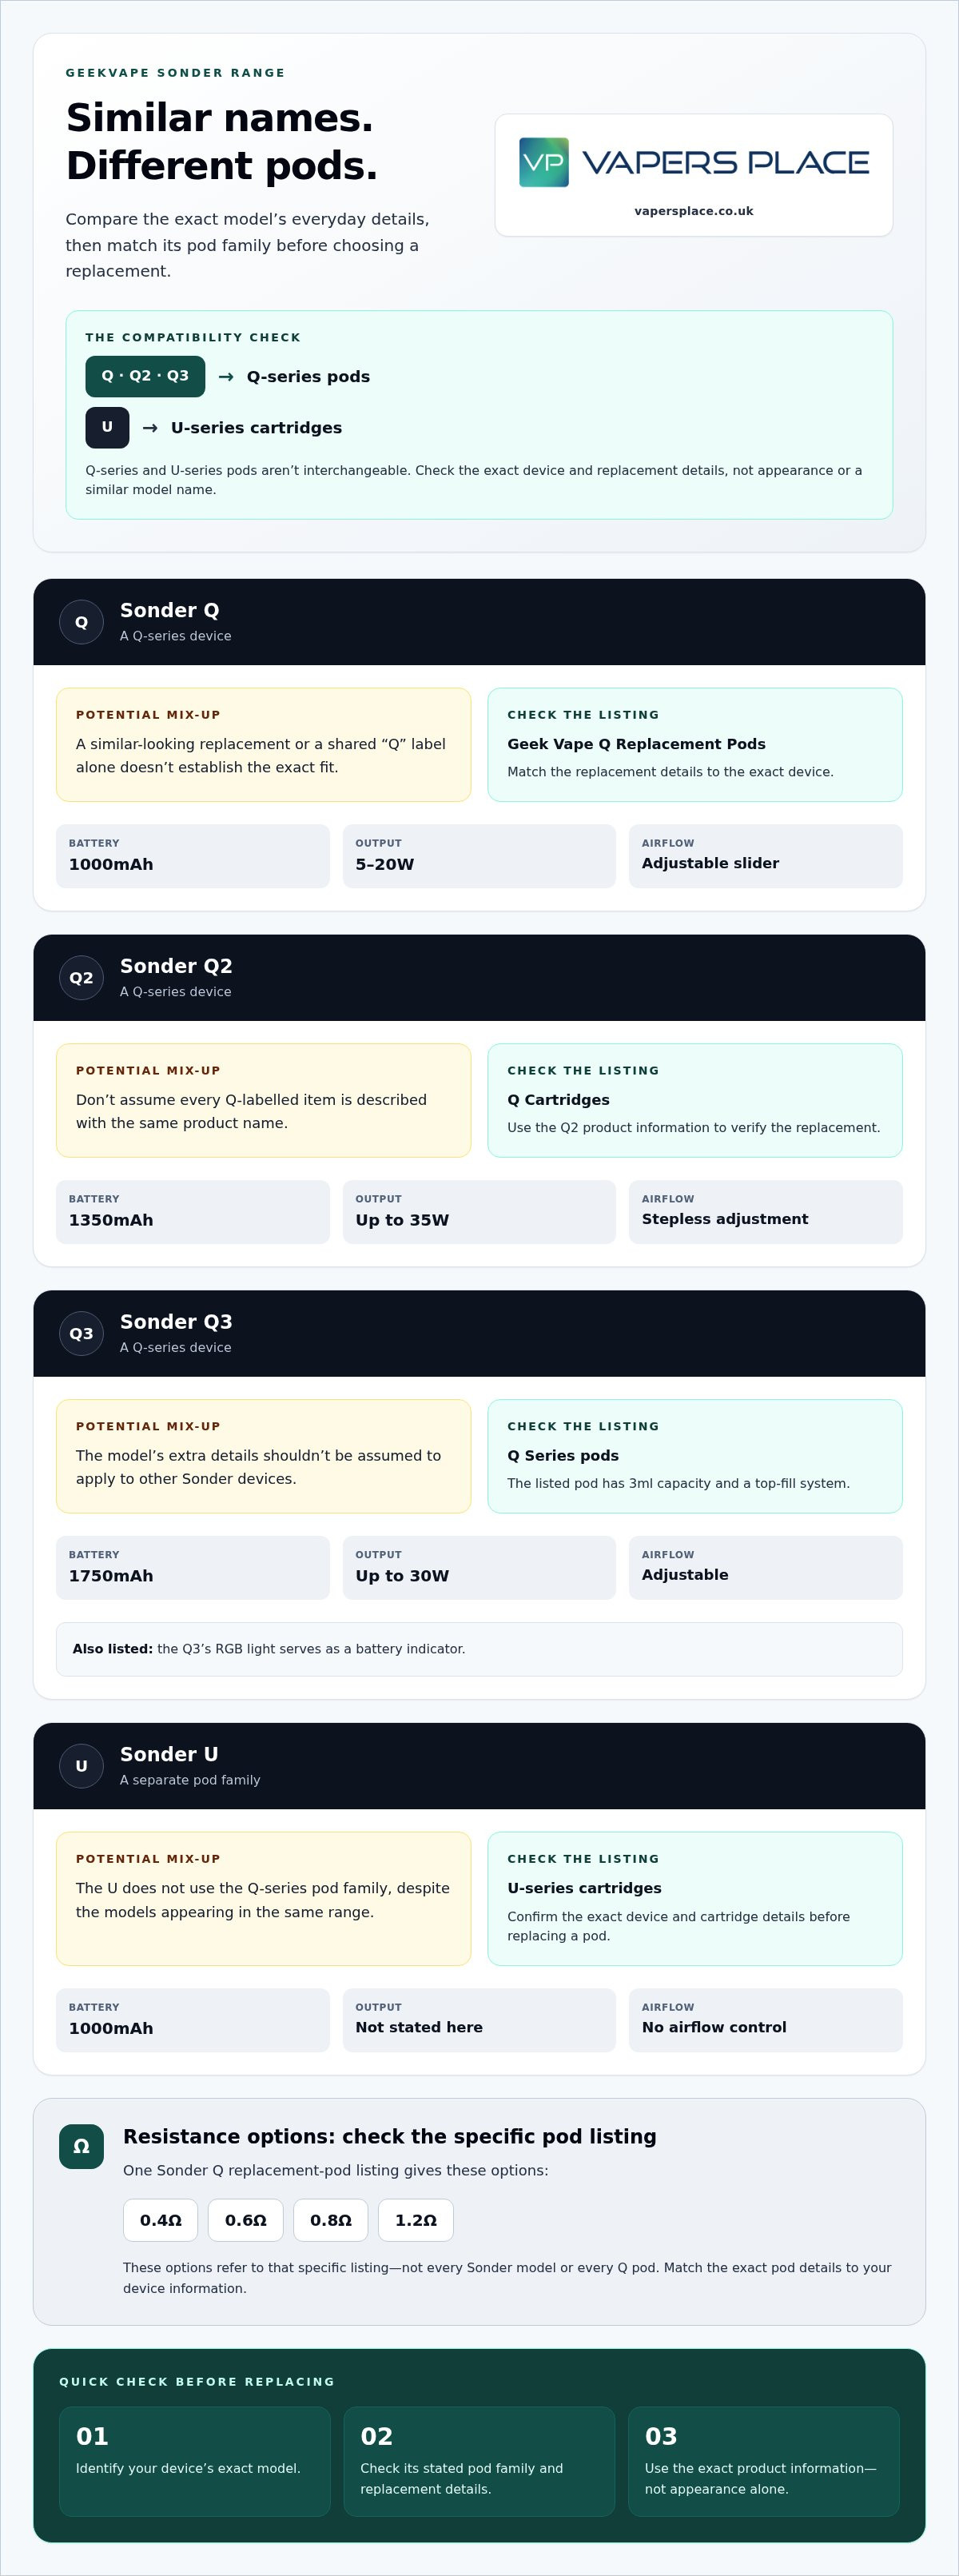Click the VP Vapers Place logo
Image resolution: width=959 pixels, height=2576 pixels.
coord(693,162)
